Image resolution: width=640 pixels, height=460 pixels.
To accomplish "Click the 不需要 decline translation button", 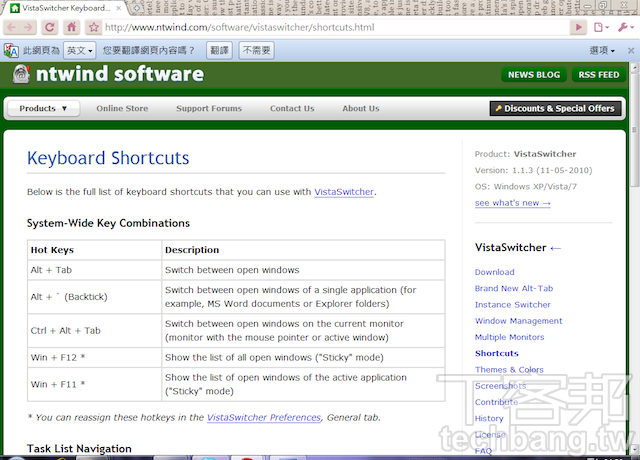I will (256, 50).
